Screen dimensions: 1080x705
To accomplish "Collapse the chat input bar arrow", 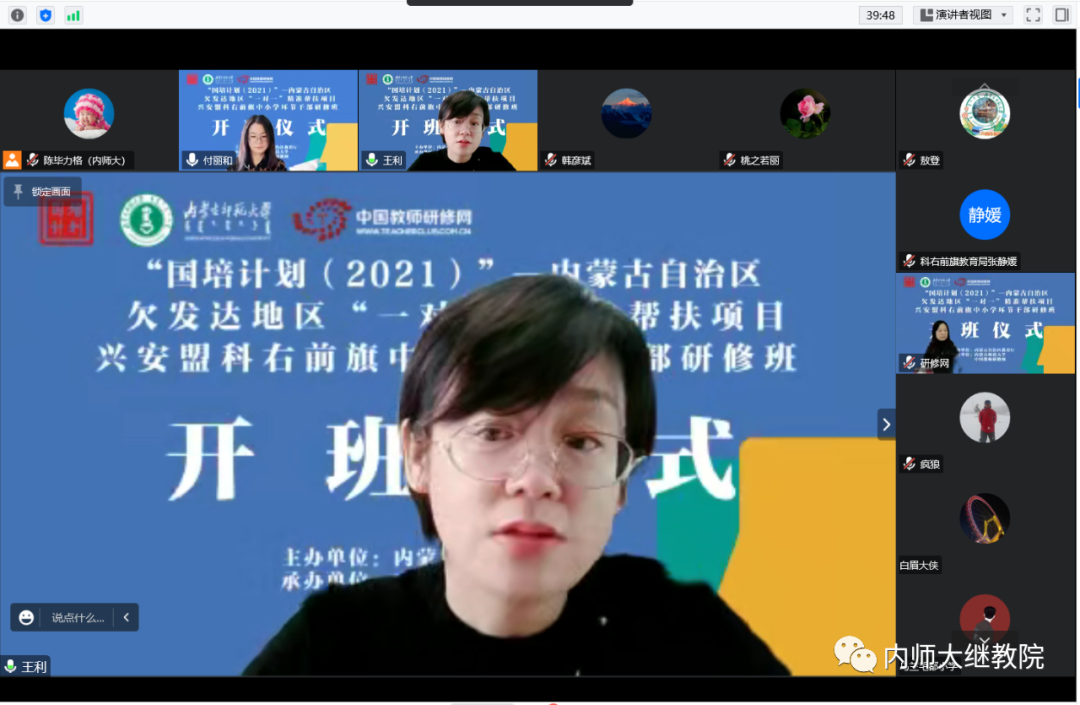I will tap(126, 618).
